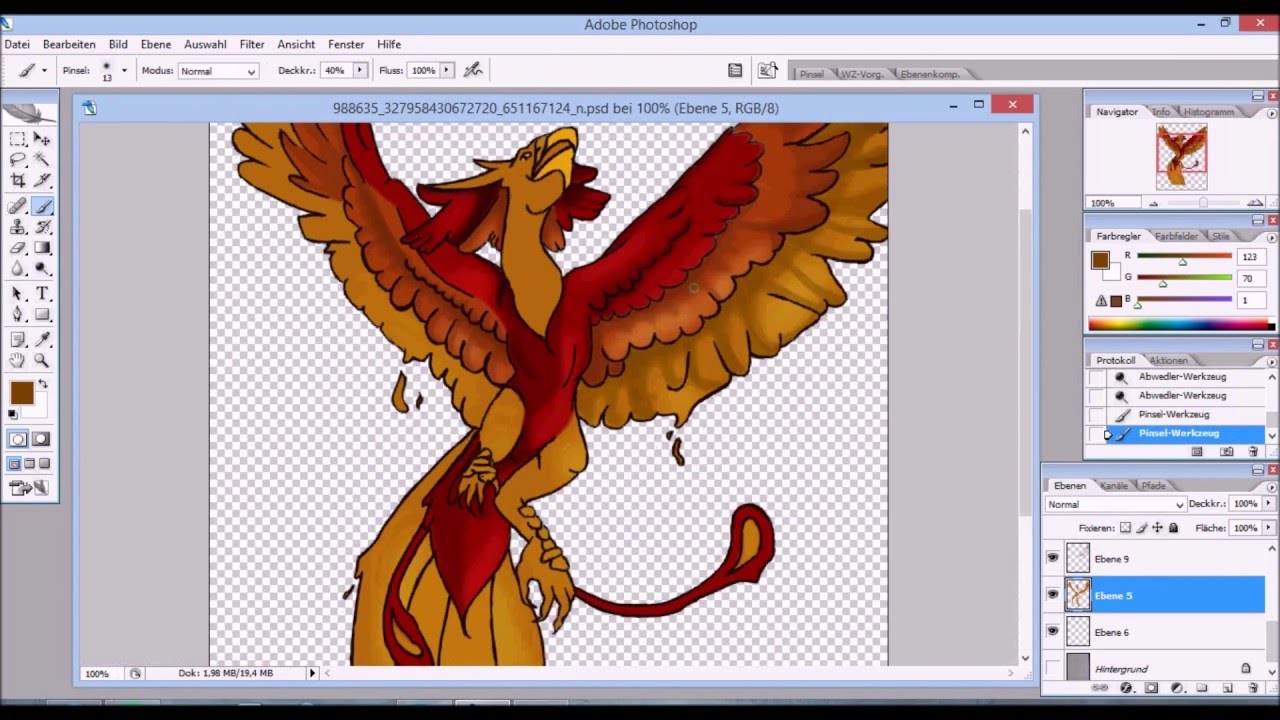Select the Dodge tool

[42, 269]
